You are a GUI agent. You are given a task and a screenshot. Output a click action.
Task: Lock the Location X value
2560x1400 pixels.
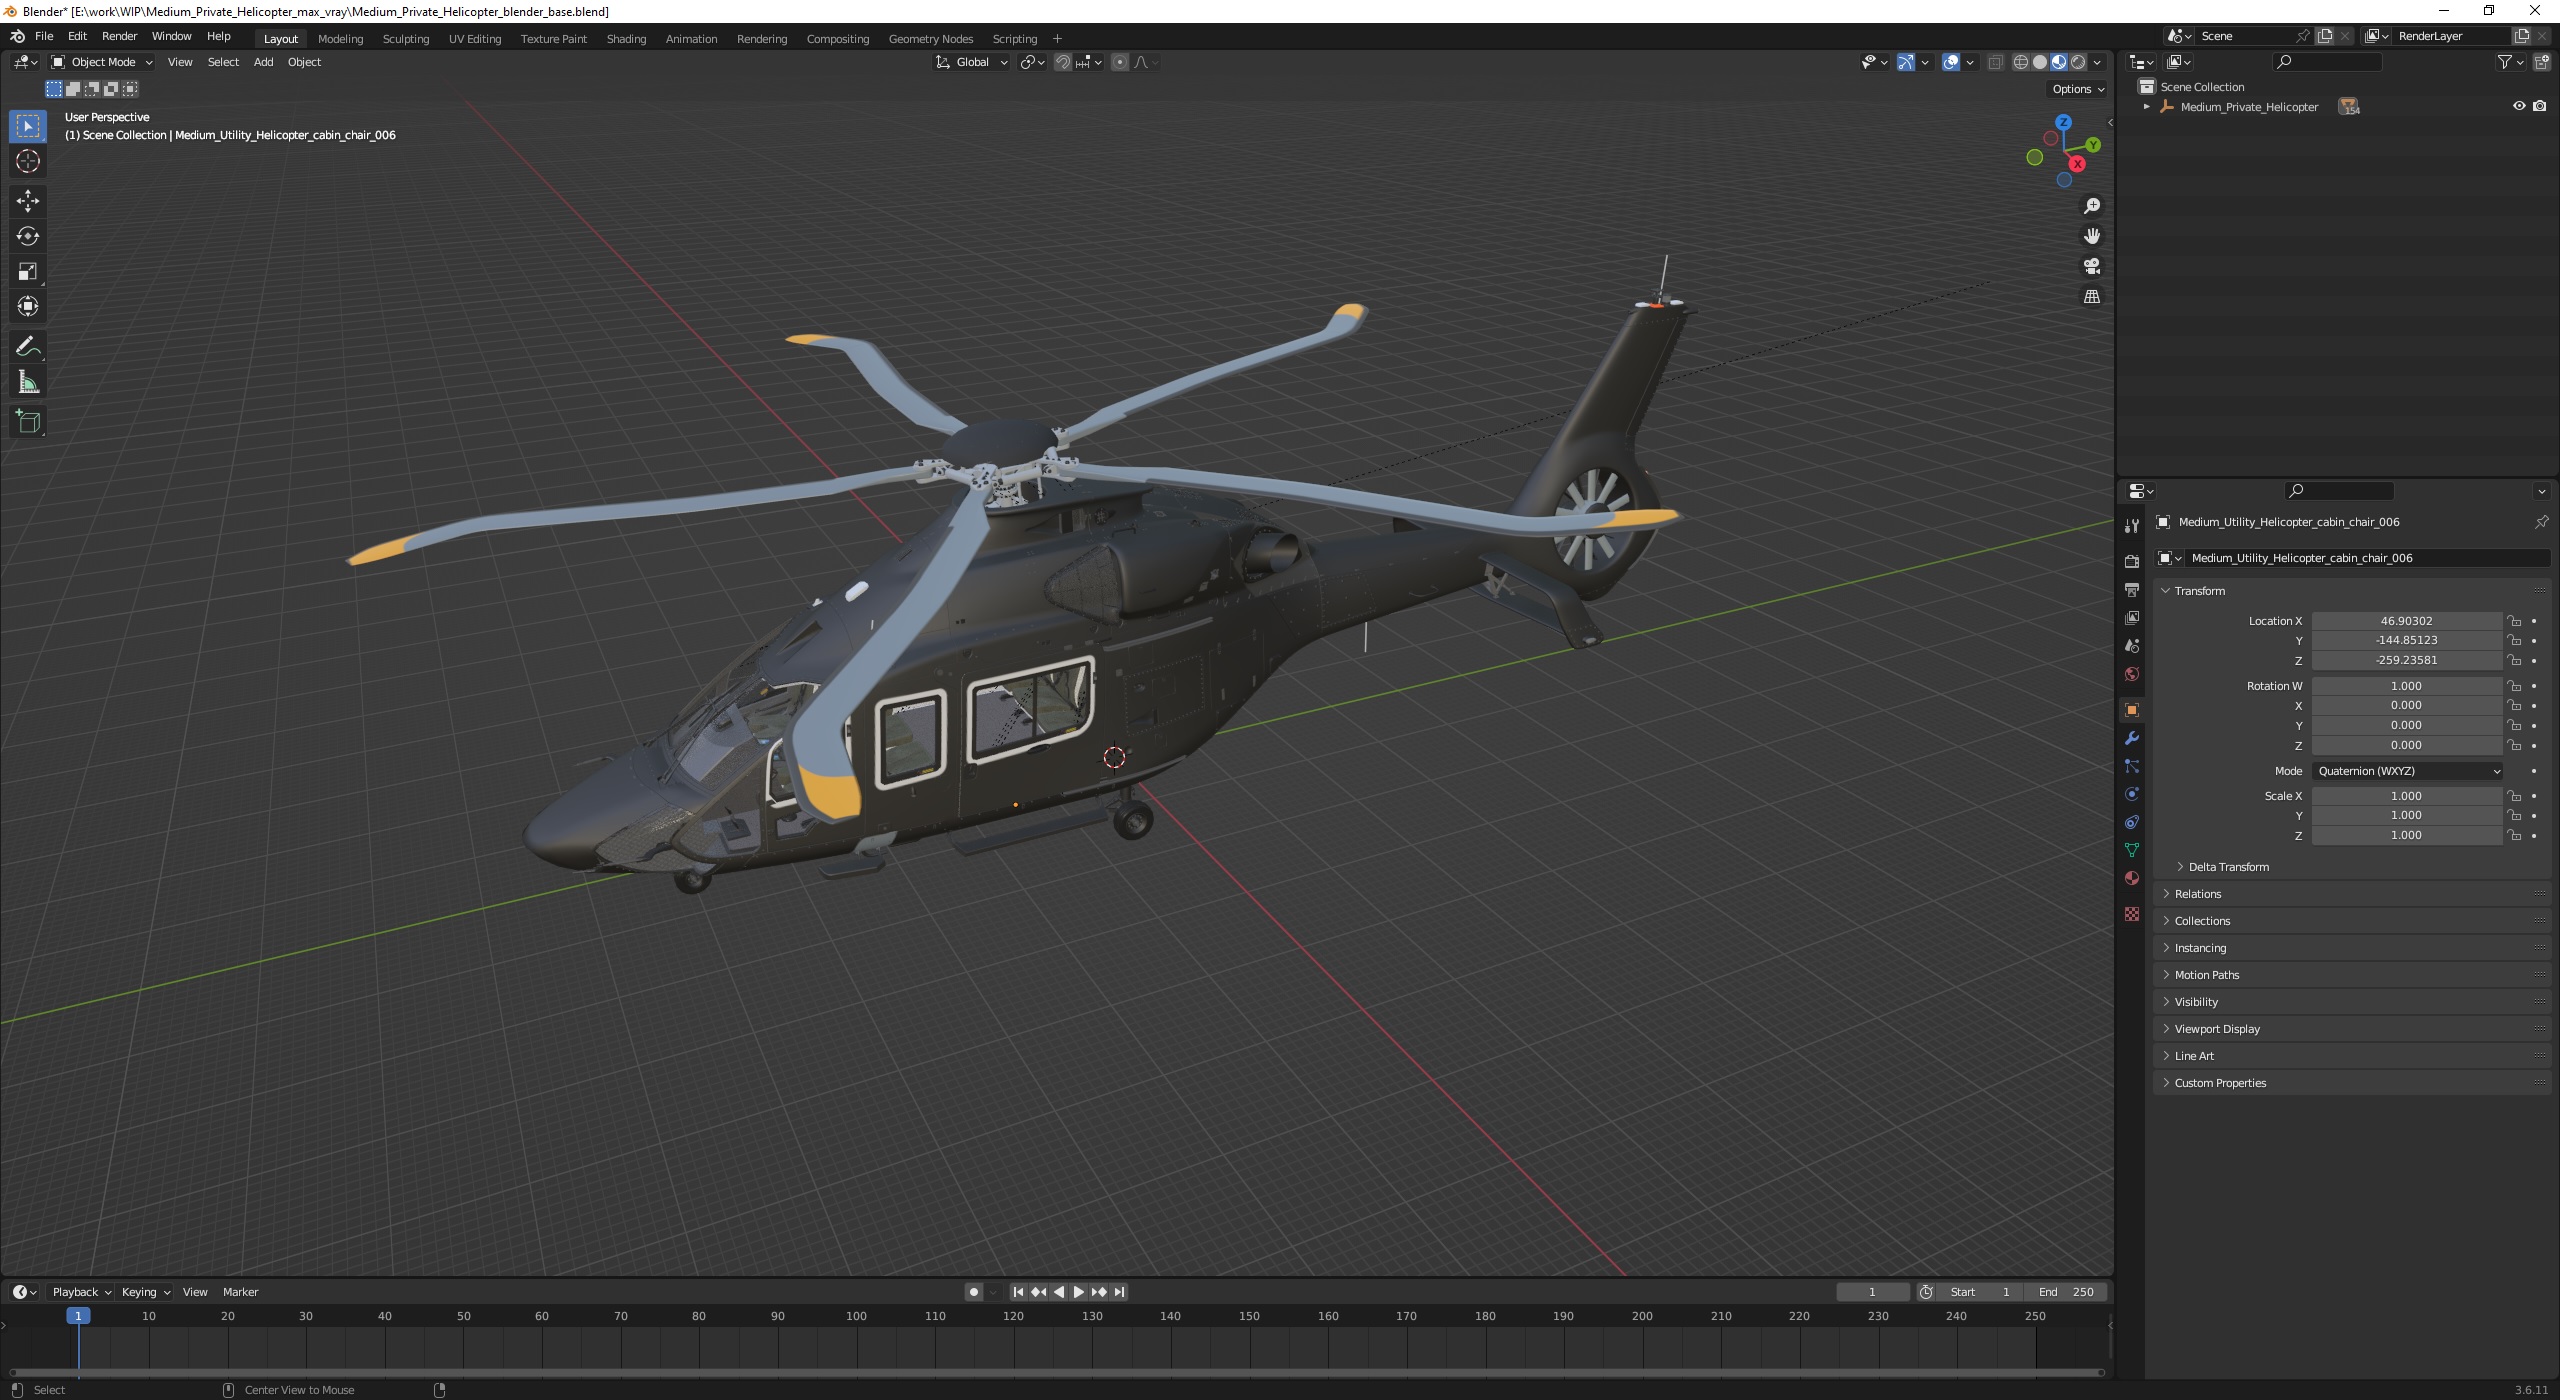2514,621
